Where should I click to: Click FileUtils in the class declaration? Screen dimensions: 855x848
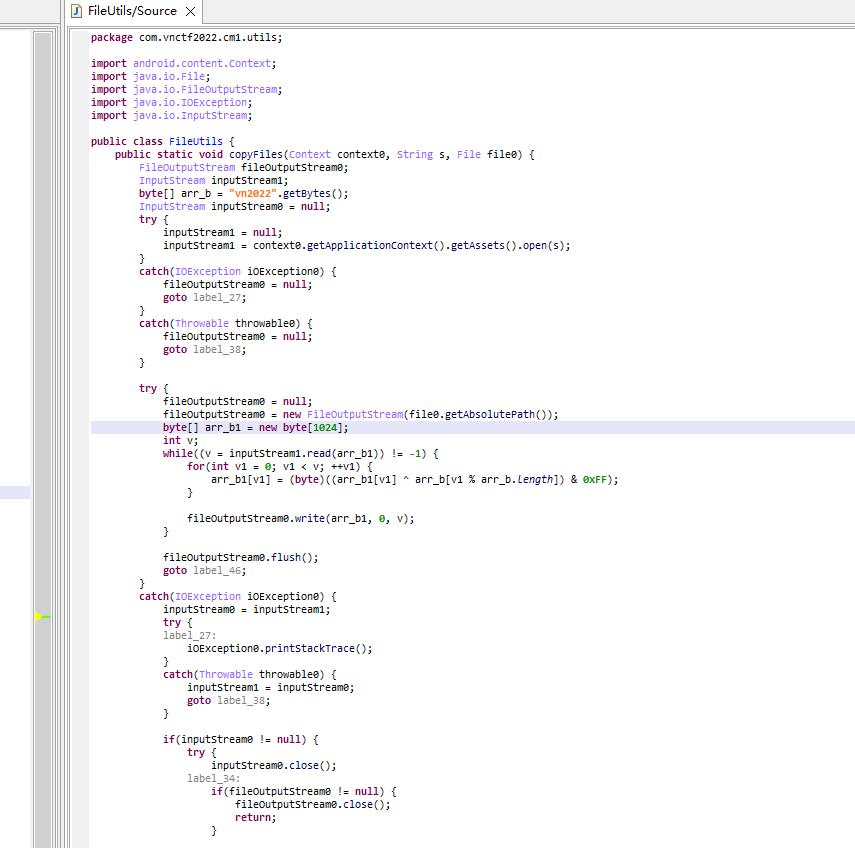(195, 141)
